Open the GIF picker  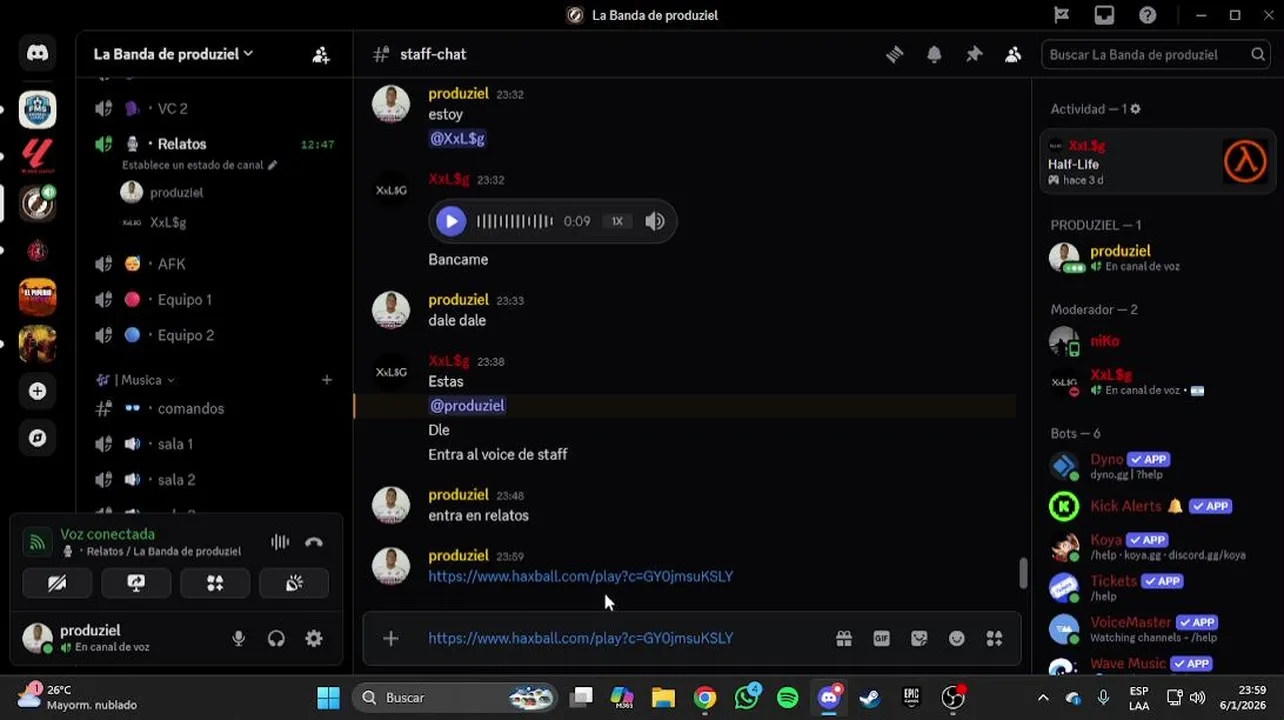click(881, 638)
